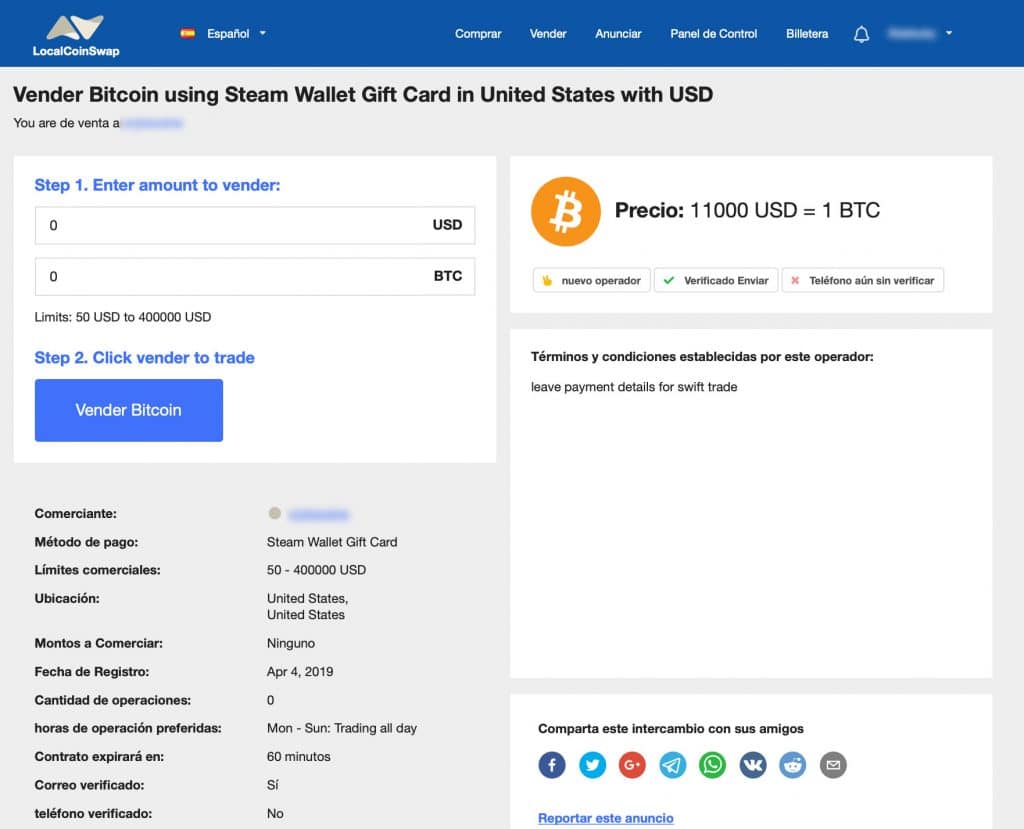The image size is (1024, 829).
Task: Share trade on Google Plus
Action: 632,765
